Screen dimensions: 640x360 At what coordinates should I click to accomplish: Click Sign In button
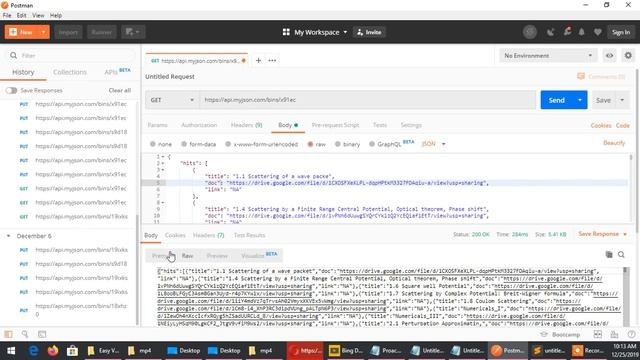point(621,32)
